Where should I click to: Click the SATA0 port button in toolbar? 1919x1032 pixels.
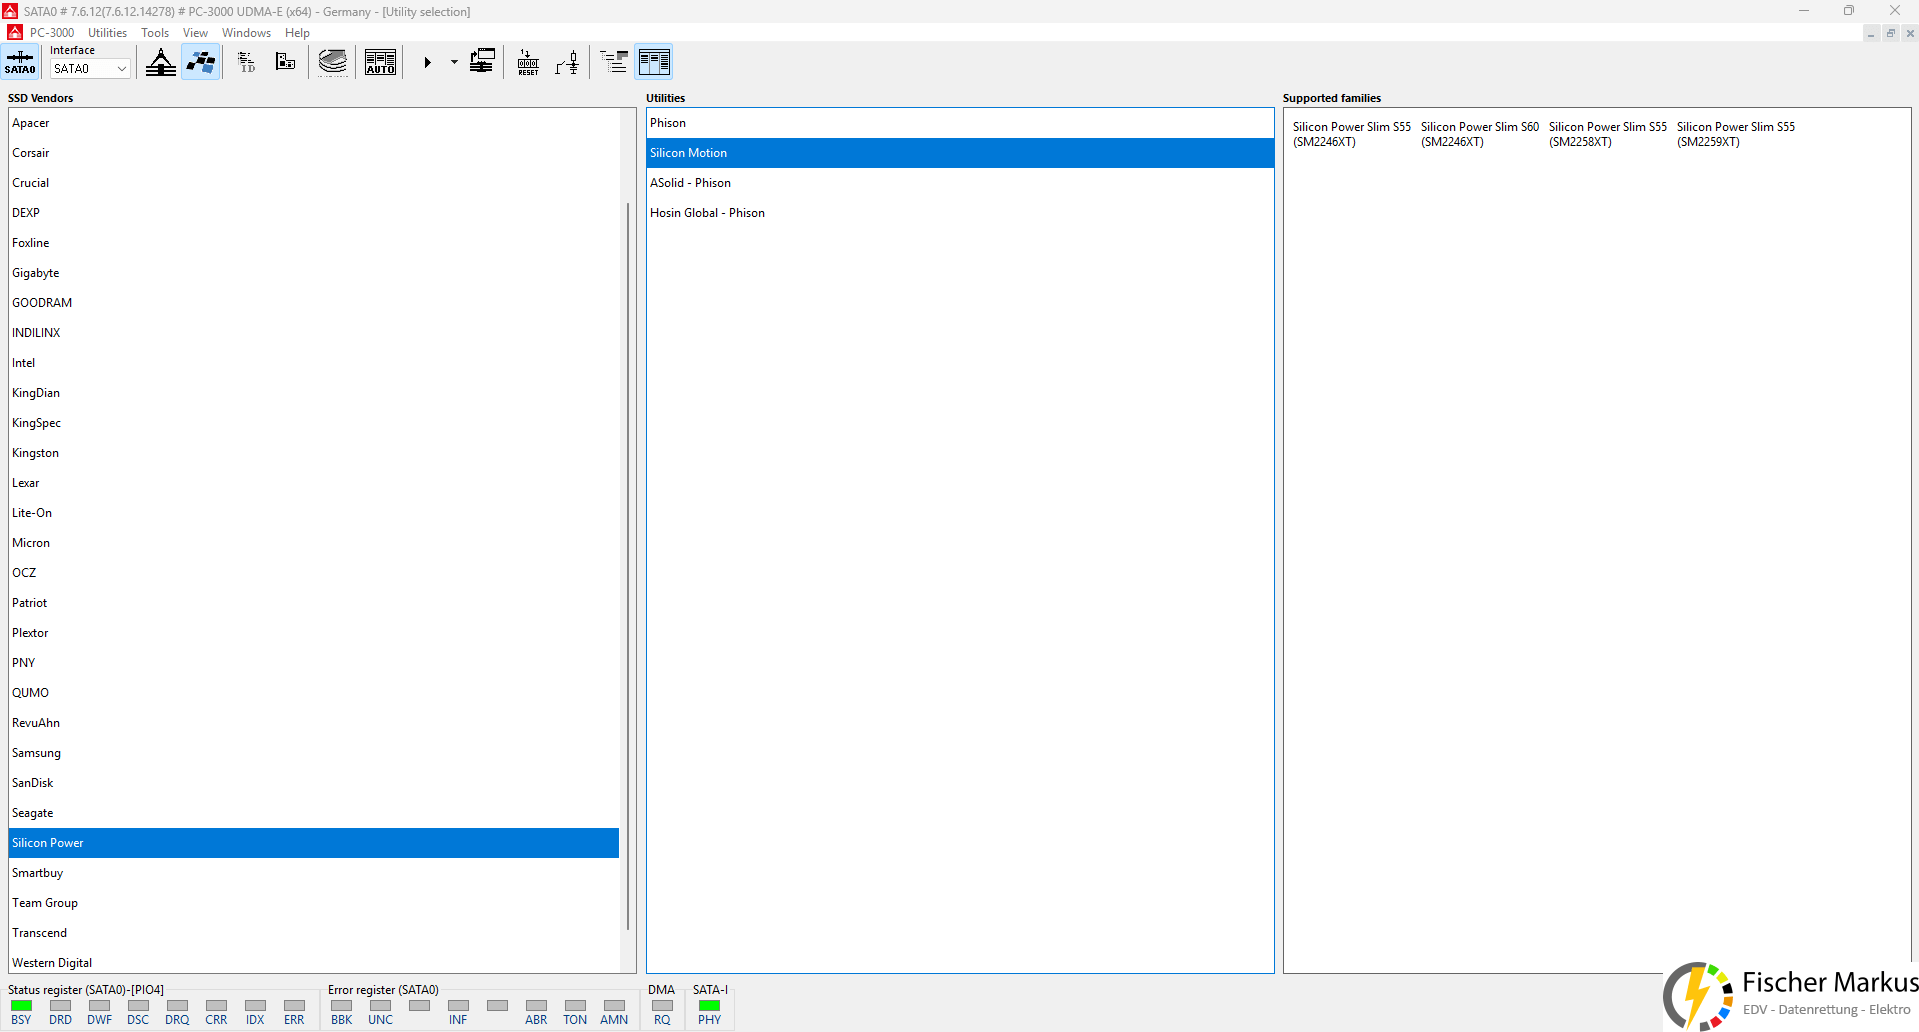pos(20,62)
